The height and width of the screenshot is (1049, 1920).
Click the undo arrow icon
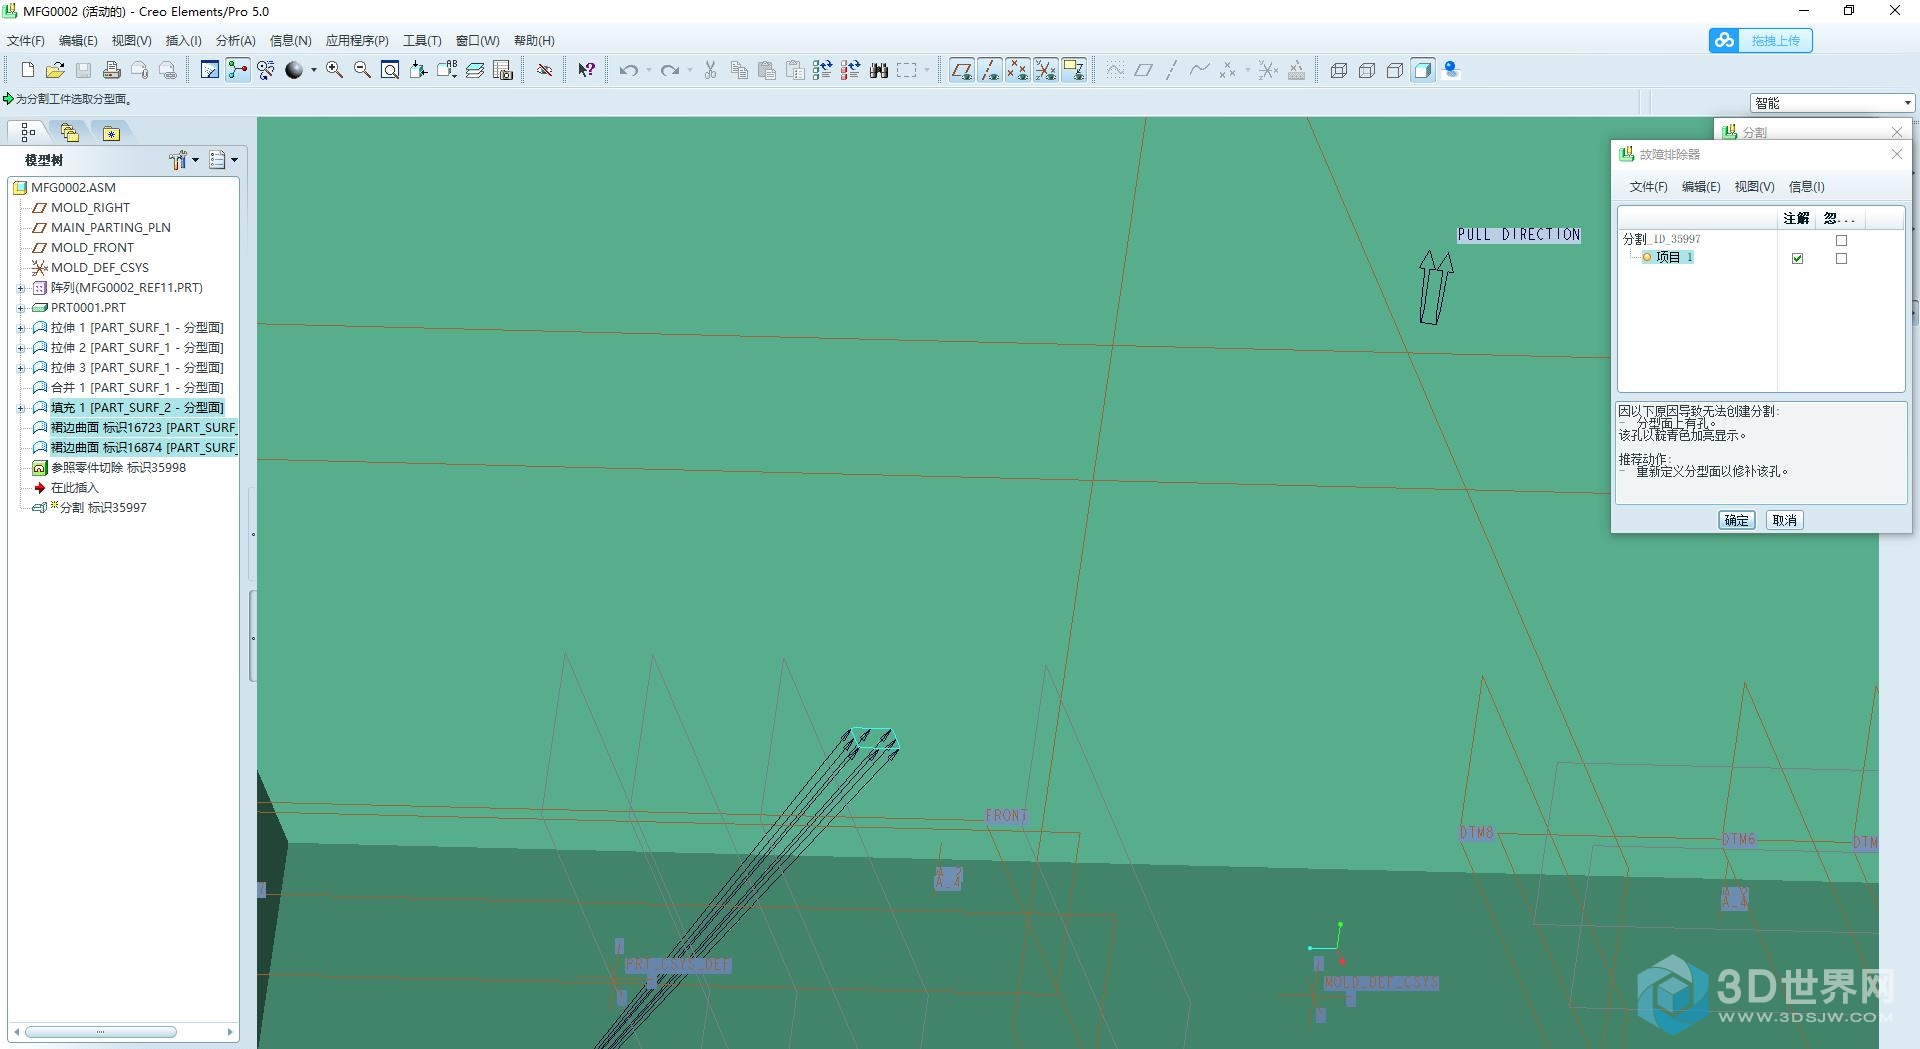(x=628, y=70)
